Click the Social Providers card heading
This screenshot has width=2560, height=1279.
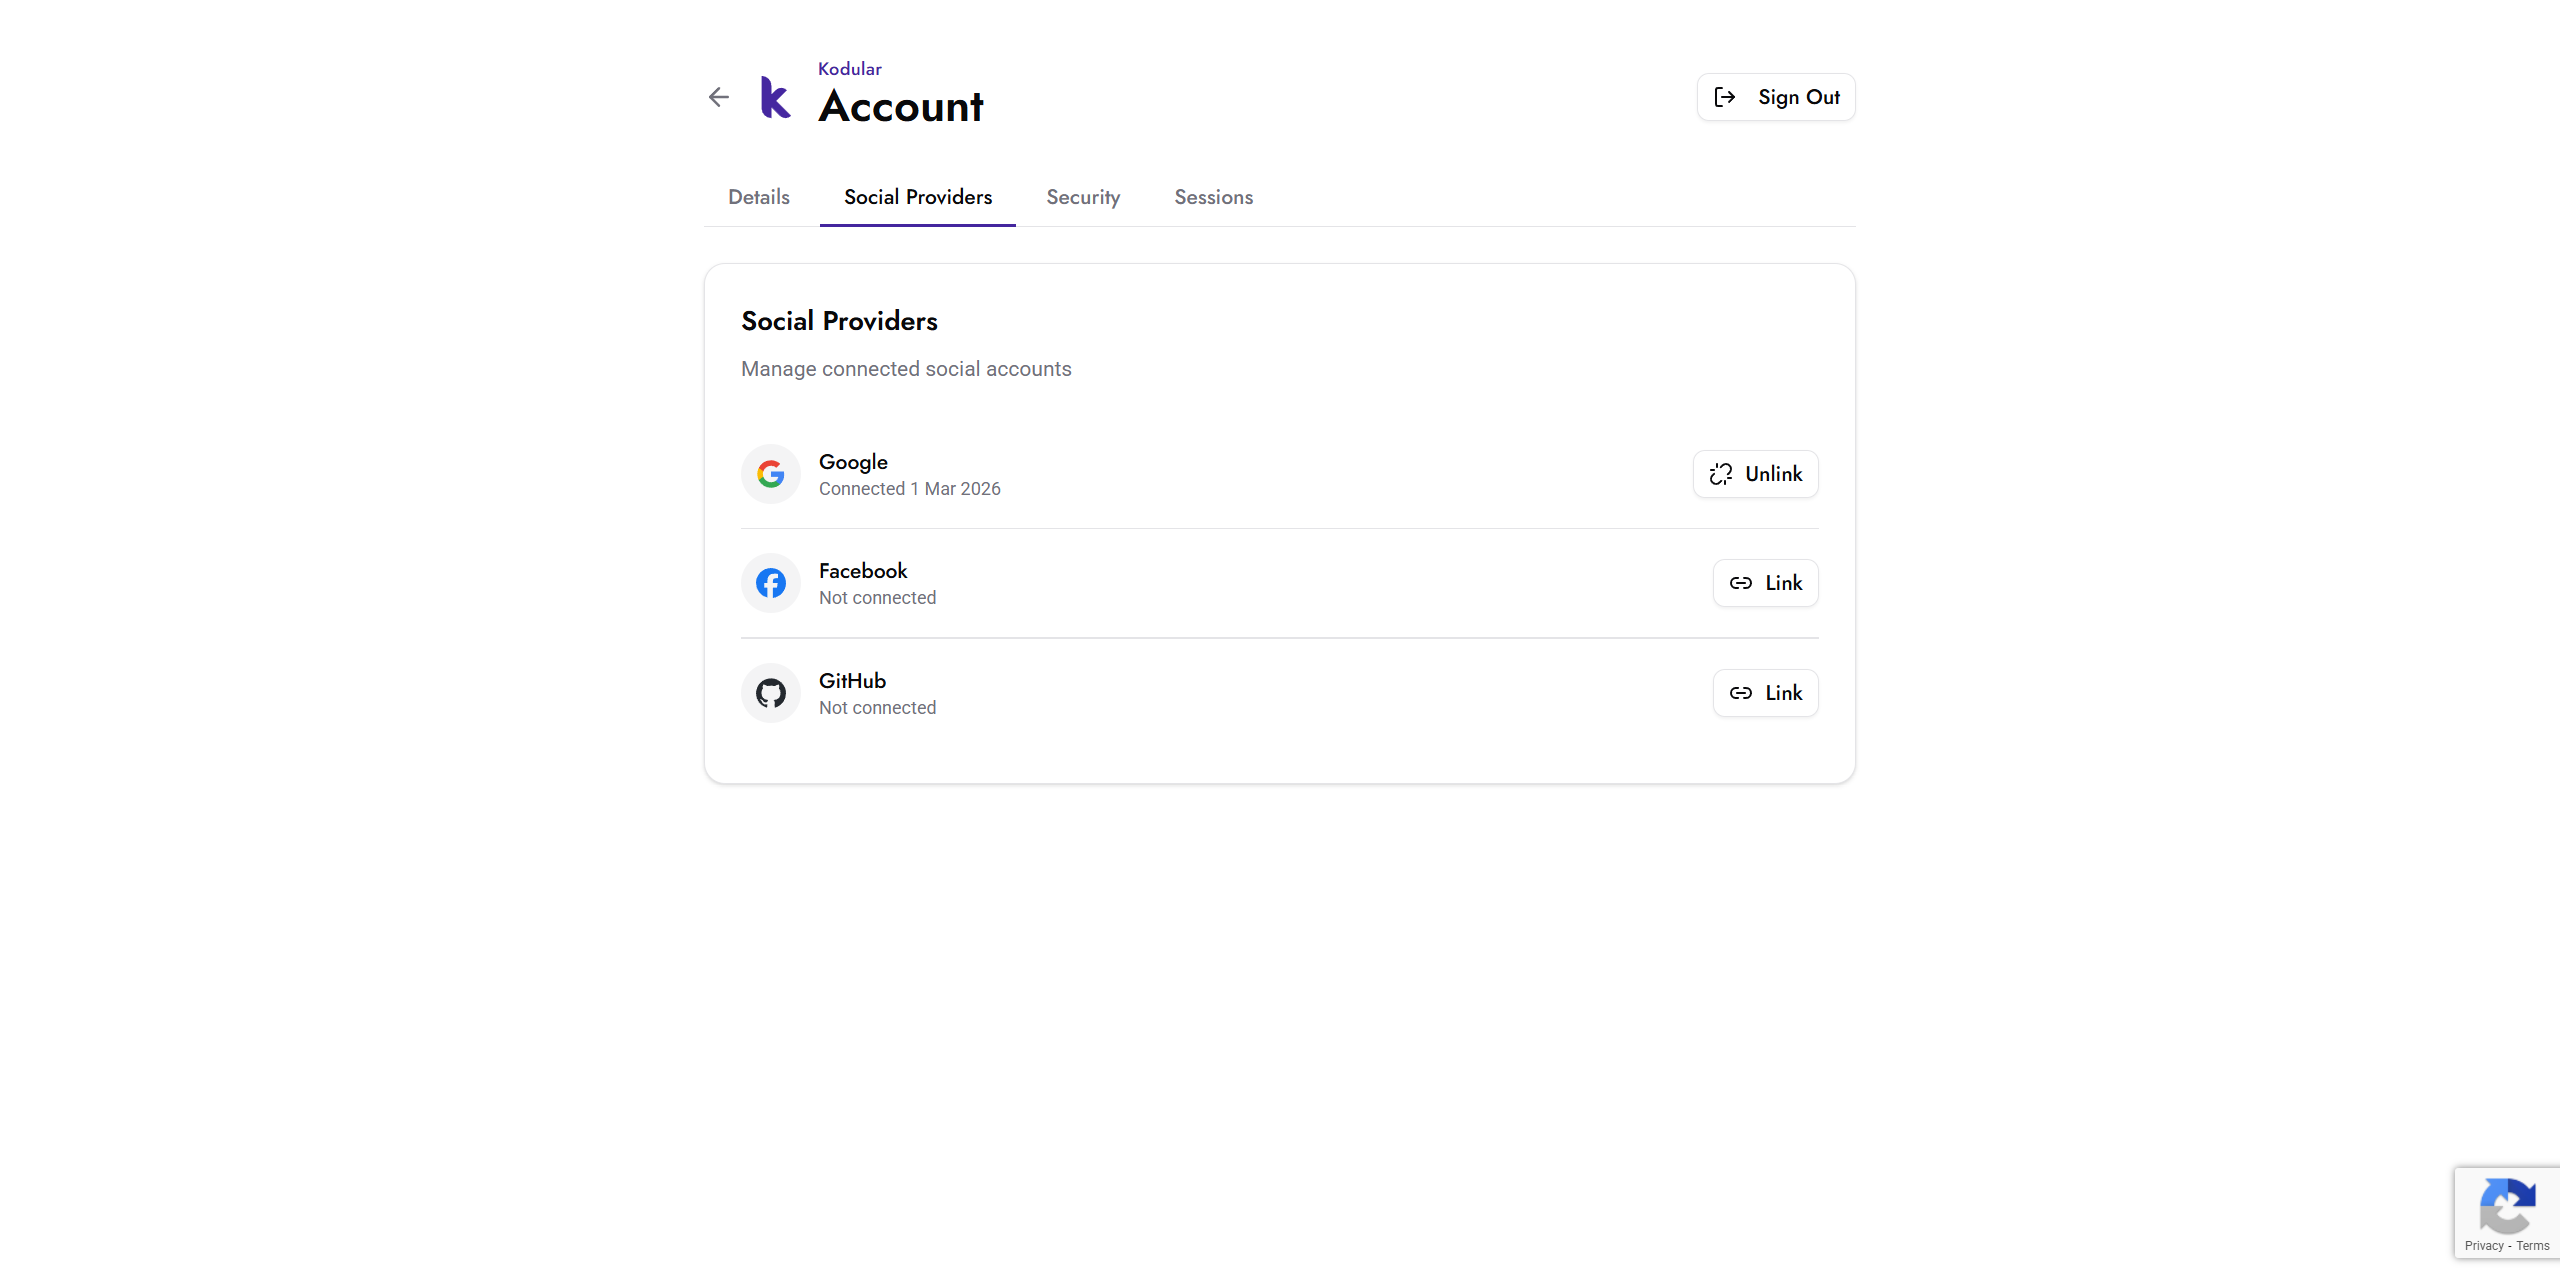click(839, 321)
